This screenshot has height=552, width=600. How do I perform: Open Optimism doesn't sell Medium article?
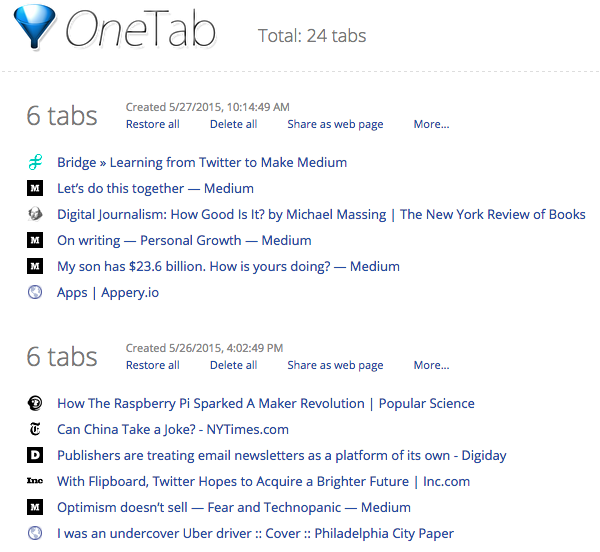pos(234,508)
